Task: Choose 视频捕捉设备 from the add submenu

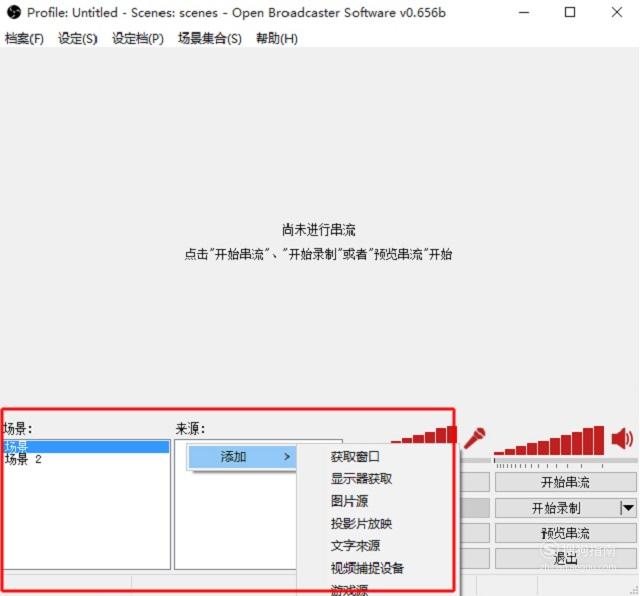Action: tap(367, 568)
